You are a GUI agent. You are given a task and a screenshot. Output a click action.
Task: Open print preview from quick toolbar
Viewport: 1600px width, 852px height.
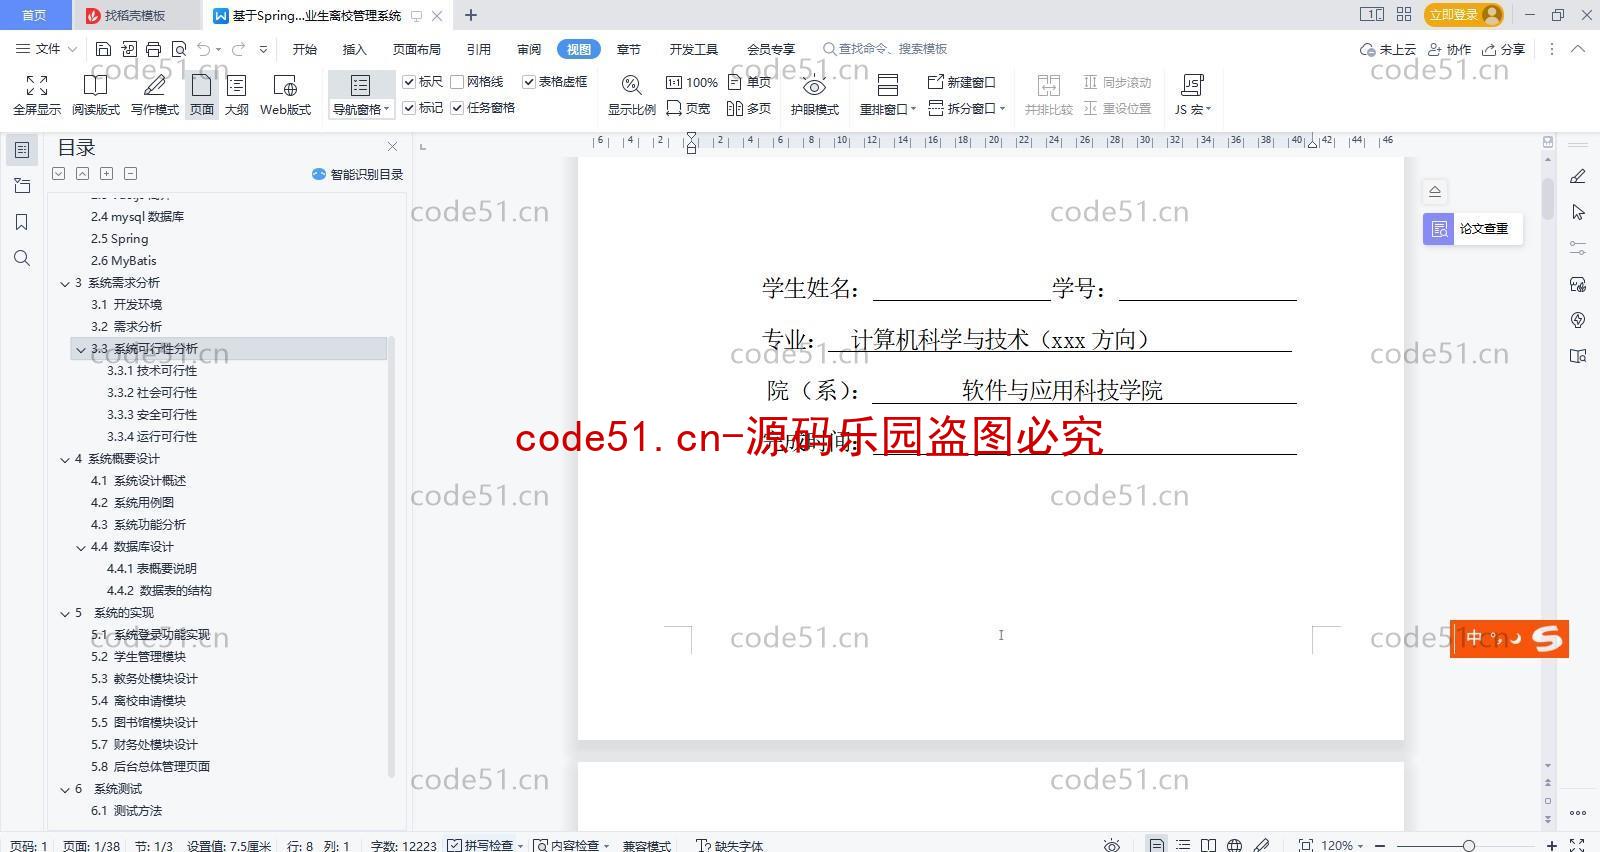pyautogui.click(x=179, y=49)
